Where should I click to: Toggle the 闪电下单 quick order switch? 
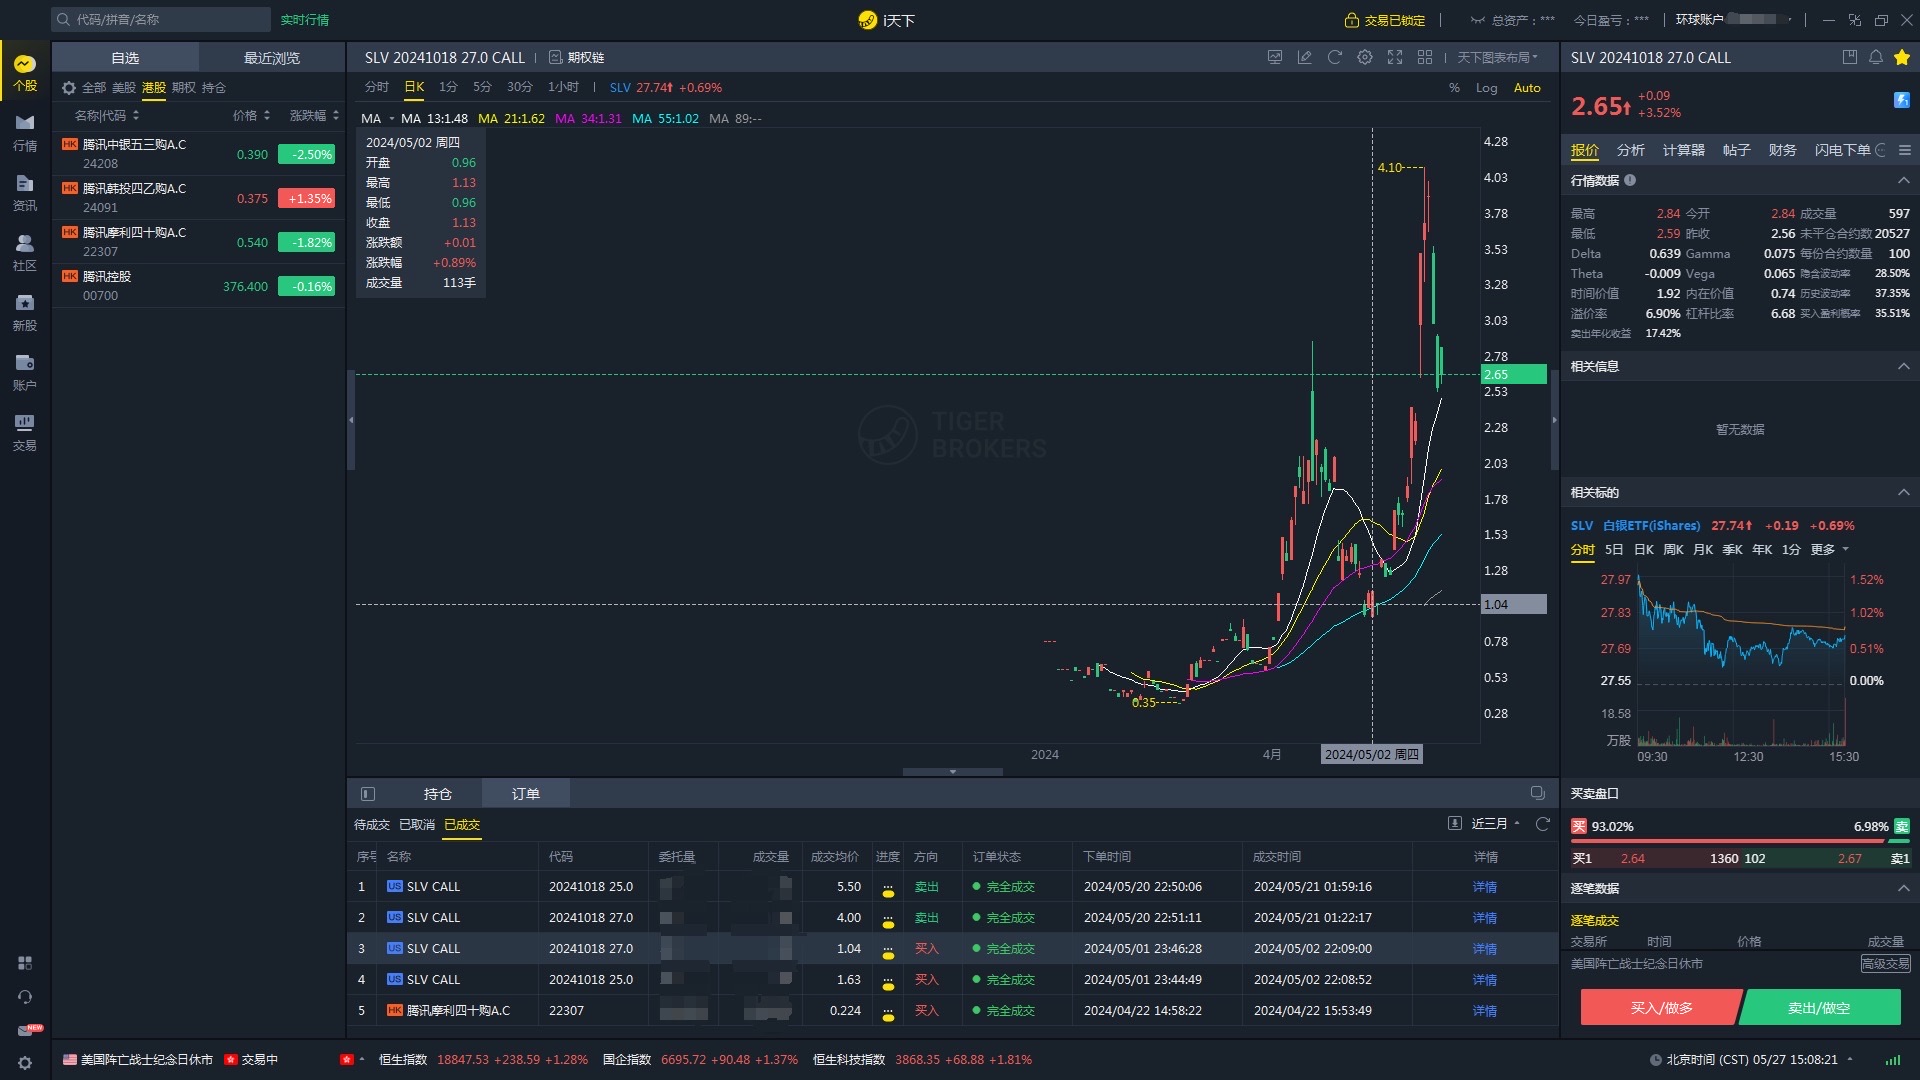(x=1881, y=150)
